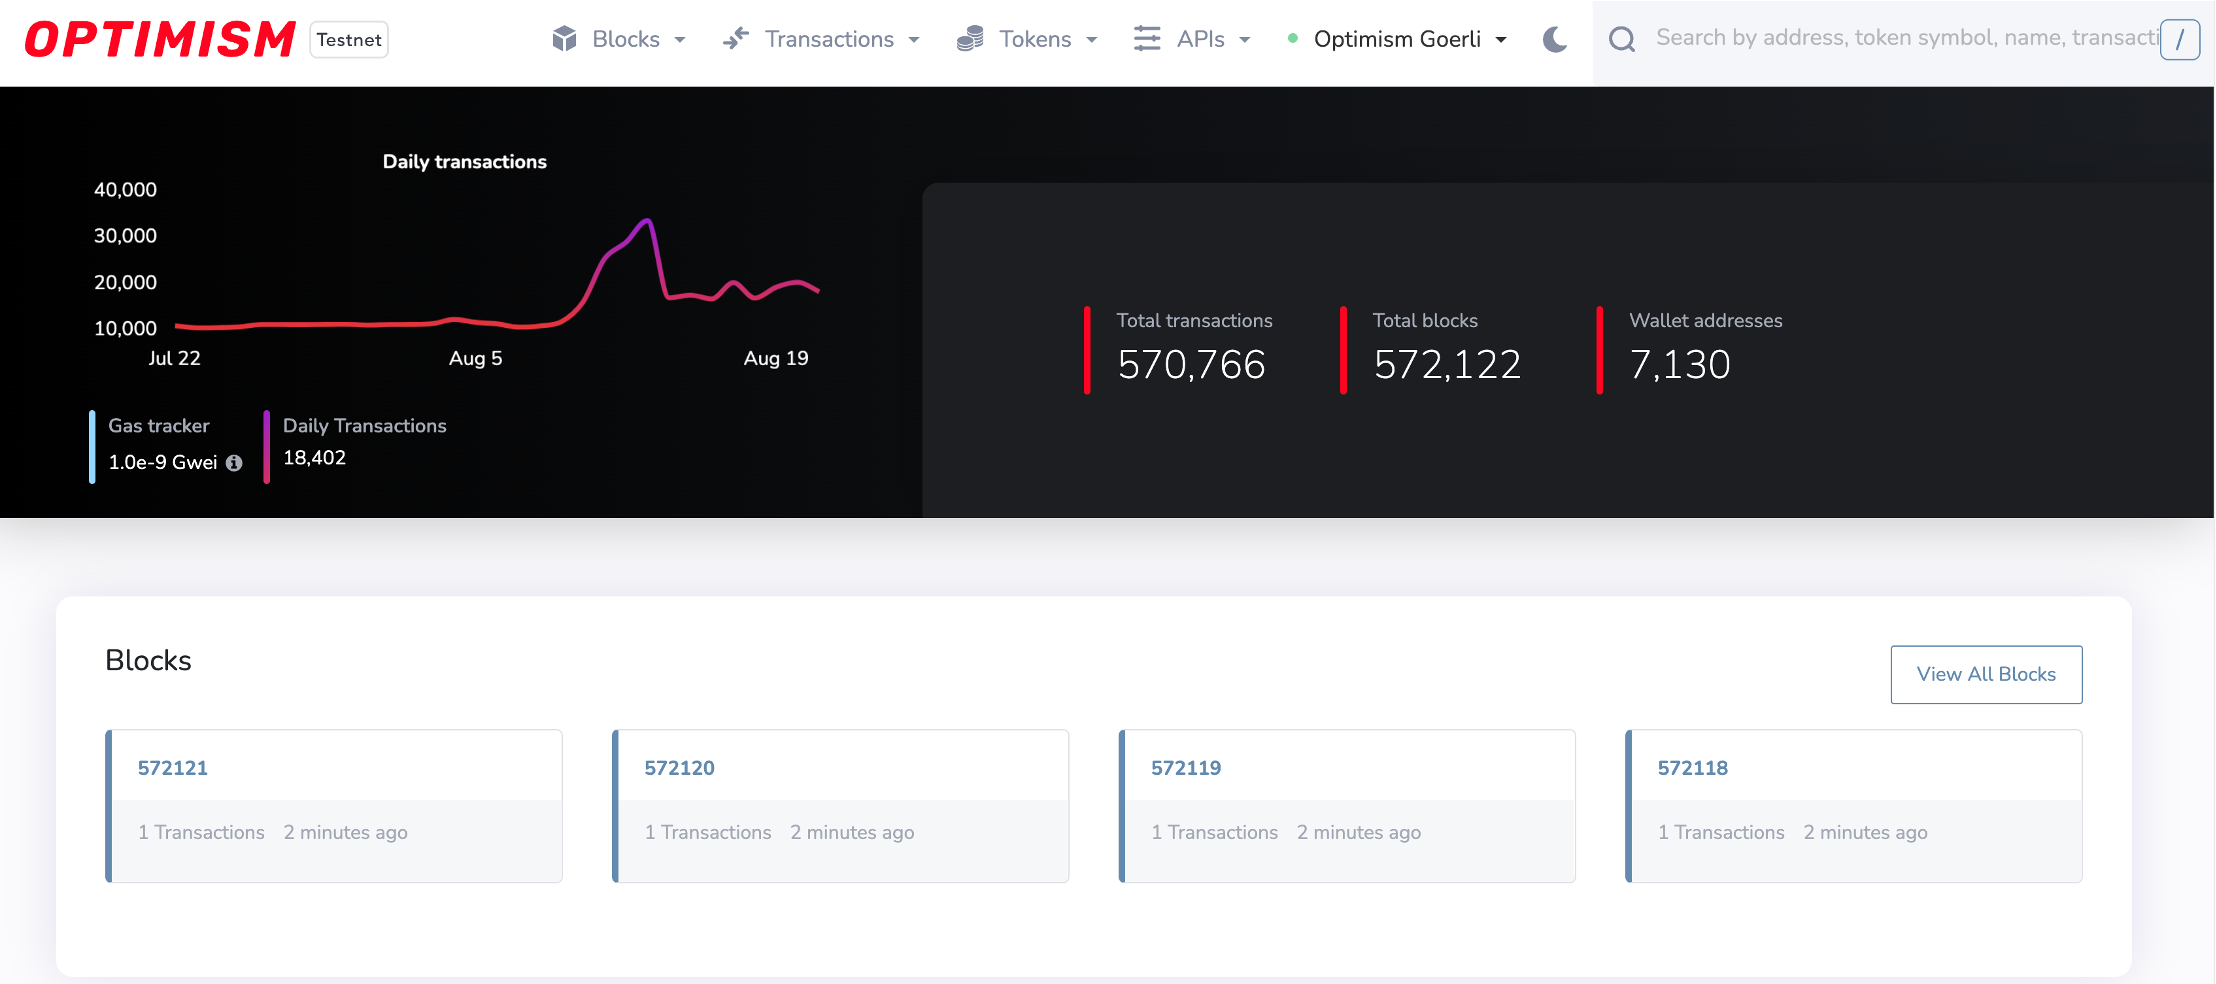Click the View All Blocks button
This screenshot has height=984, width=2216.
(x=1986, y=674)
